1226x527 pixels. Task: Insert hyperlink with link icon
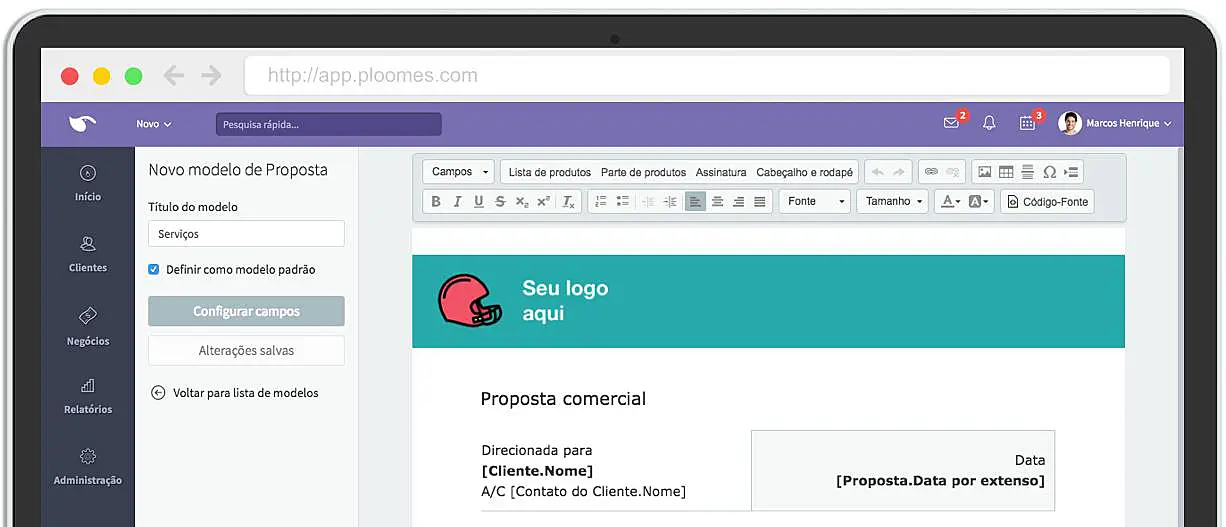tap(931, 172)
